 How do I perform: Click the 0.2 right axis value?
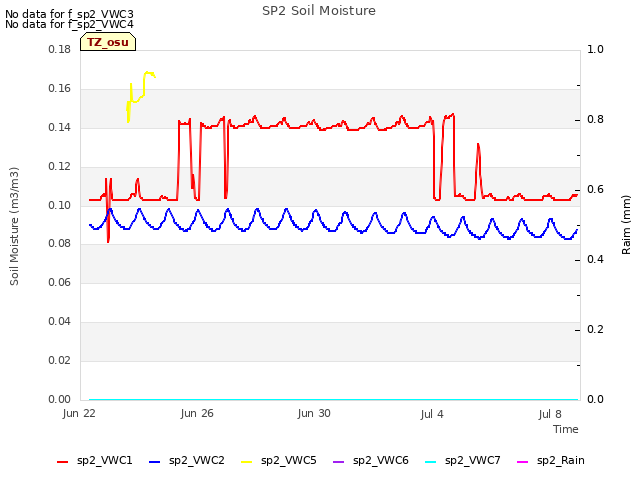(595, 329)
